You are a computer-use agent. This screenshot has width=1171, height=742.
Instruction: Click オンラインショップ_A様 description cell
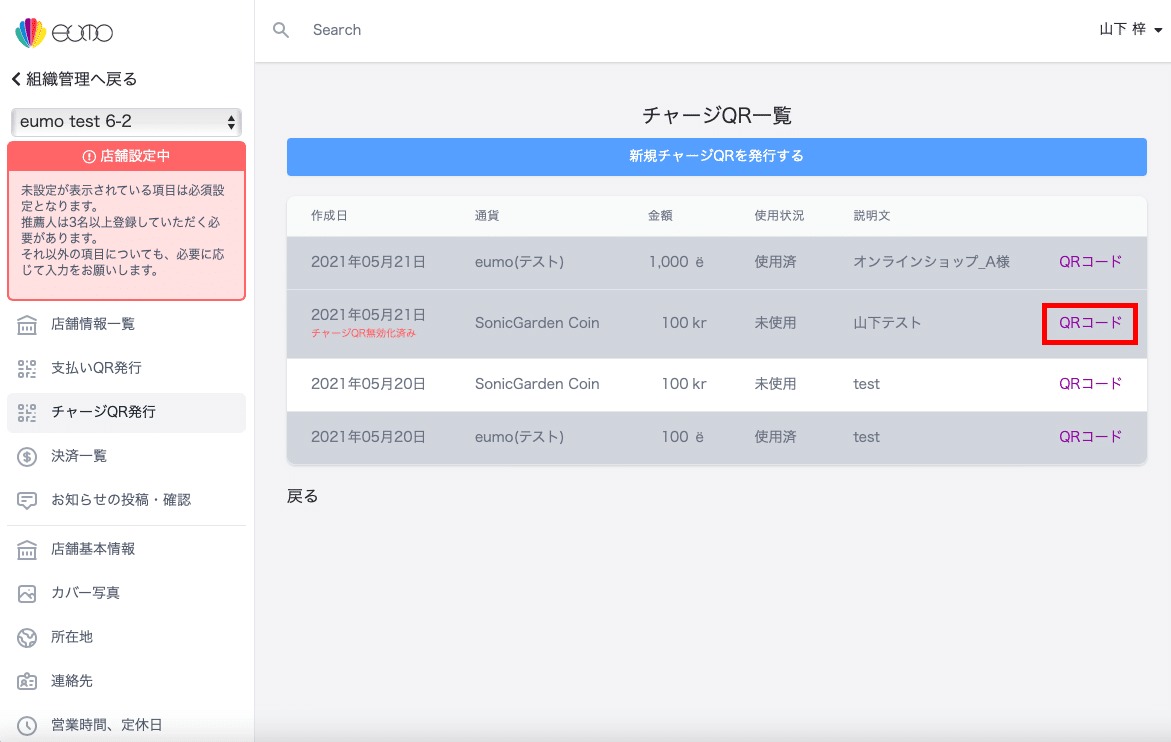click(931, 262)
